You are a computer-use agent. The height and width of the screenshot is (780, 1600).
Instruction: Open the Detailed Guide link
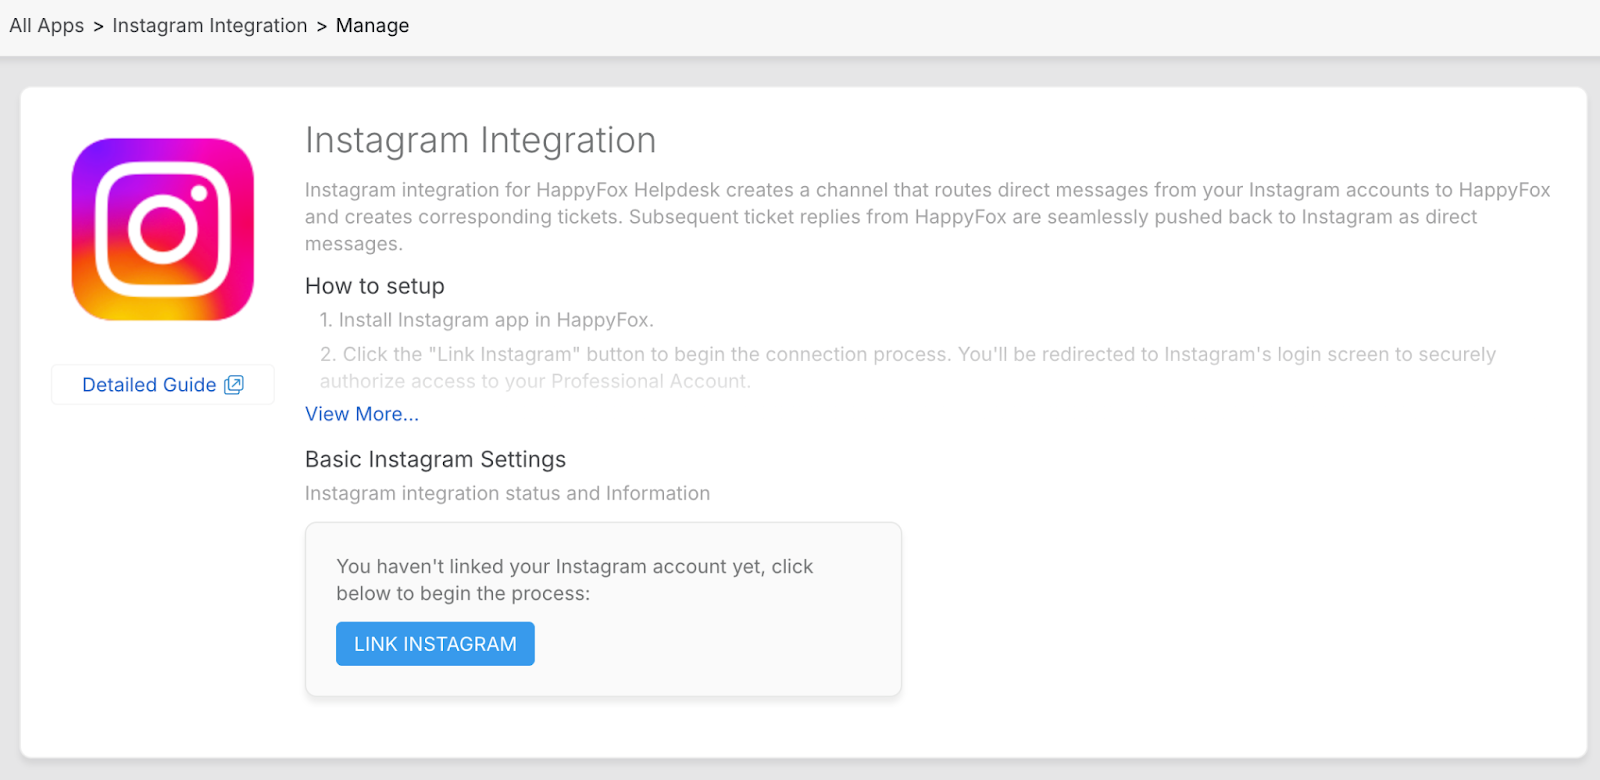coord(163,385)
